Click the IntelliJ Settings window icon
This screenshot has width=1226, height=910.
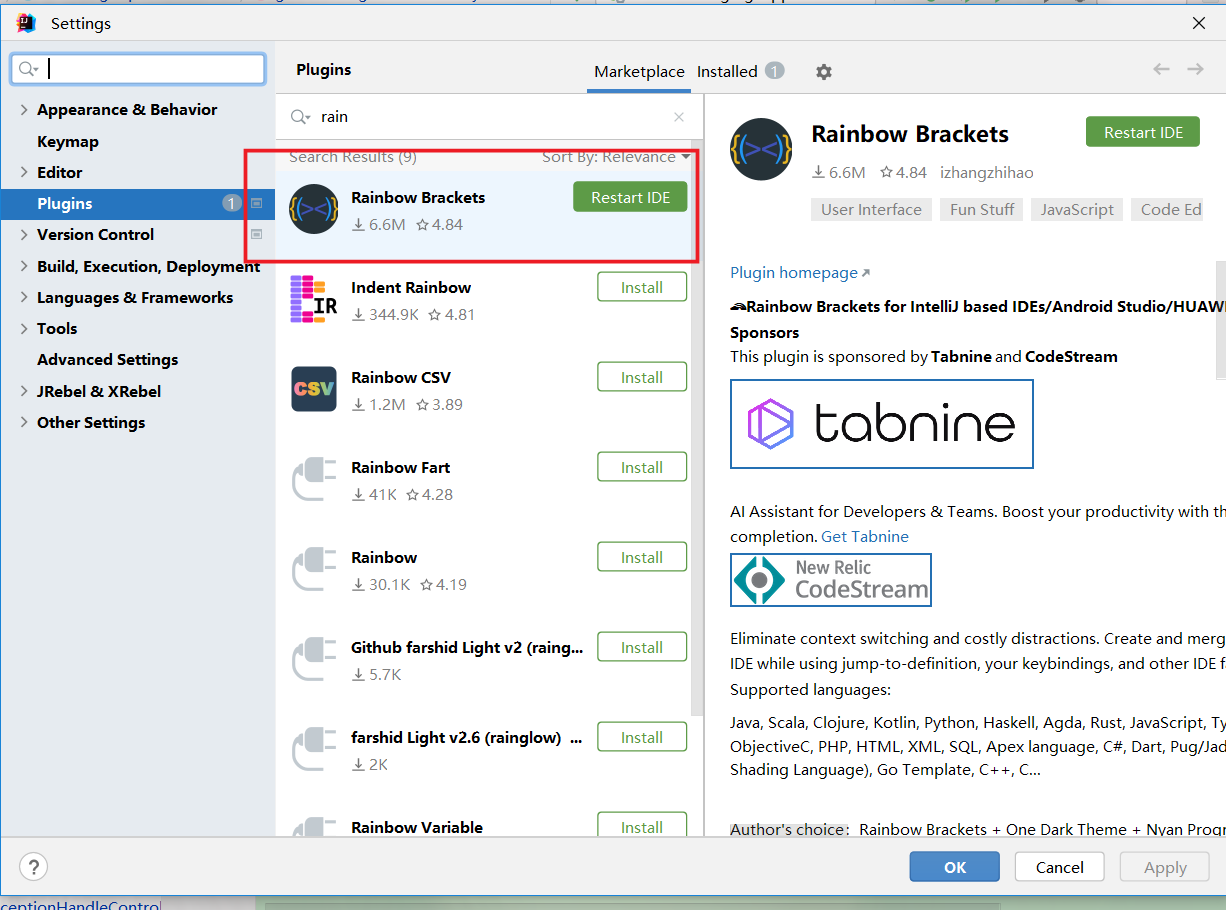click(27, 23)
